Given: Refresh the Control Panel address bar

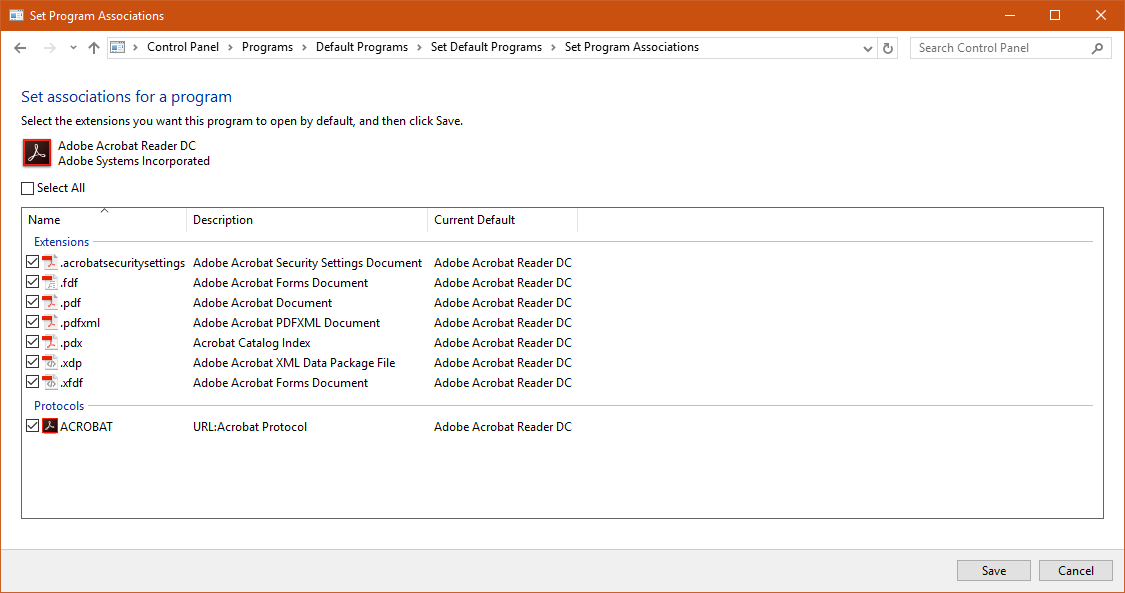Looking at the screenshot, I should click(x=888, y=48).
